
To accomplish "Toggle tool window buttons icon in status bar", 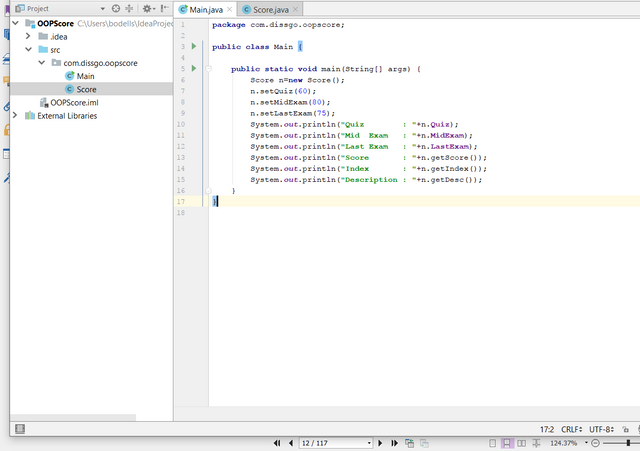I will point(20,429).
